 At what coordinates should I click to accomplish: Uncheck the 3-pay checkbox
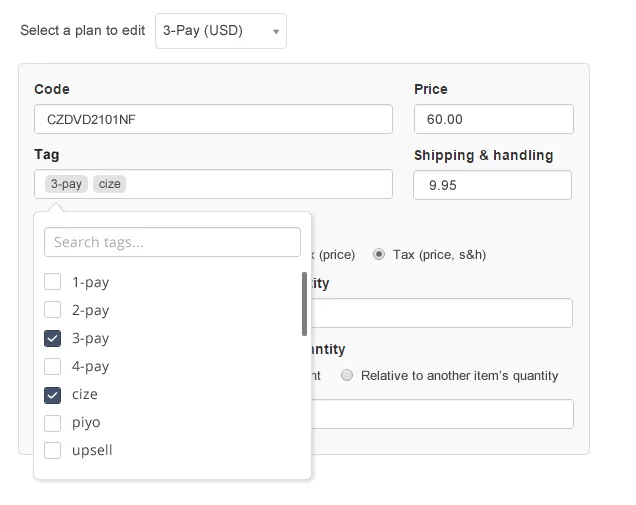pyautogui.click(x=53, y=338)
